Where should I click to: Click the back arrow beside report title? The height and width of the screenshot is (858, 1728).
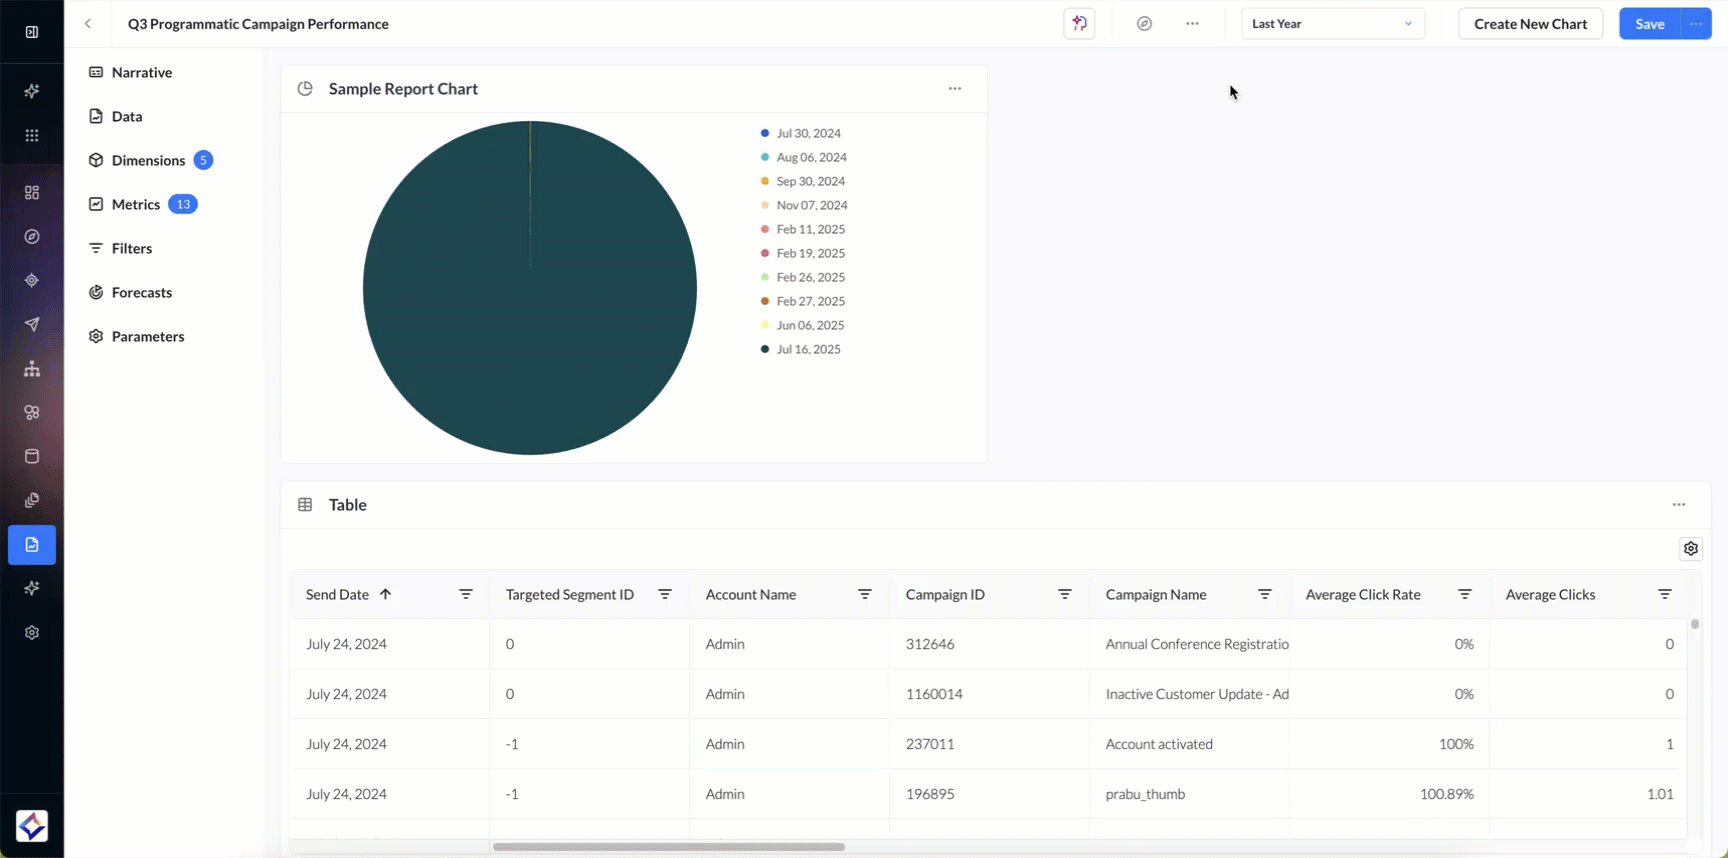tap(88, 24)
